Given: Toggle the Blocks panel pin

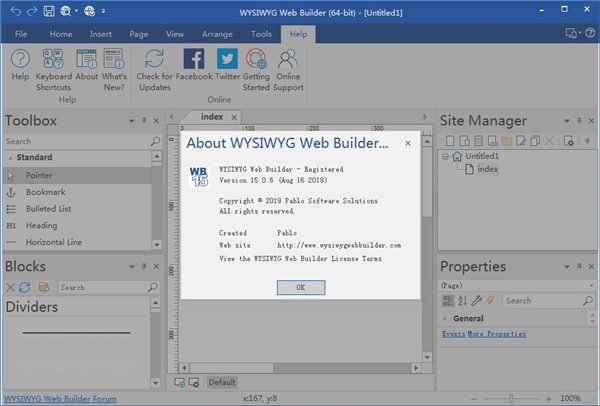Looking at the screenshot, I should click(x=144, y=266).
